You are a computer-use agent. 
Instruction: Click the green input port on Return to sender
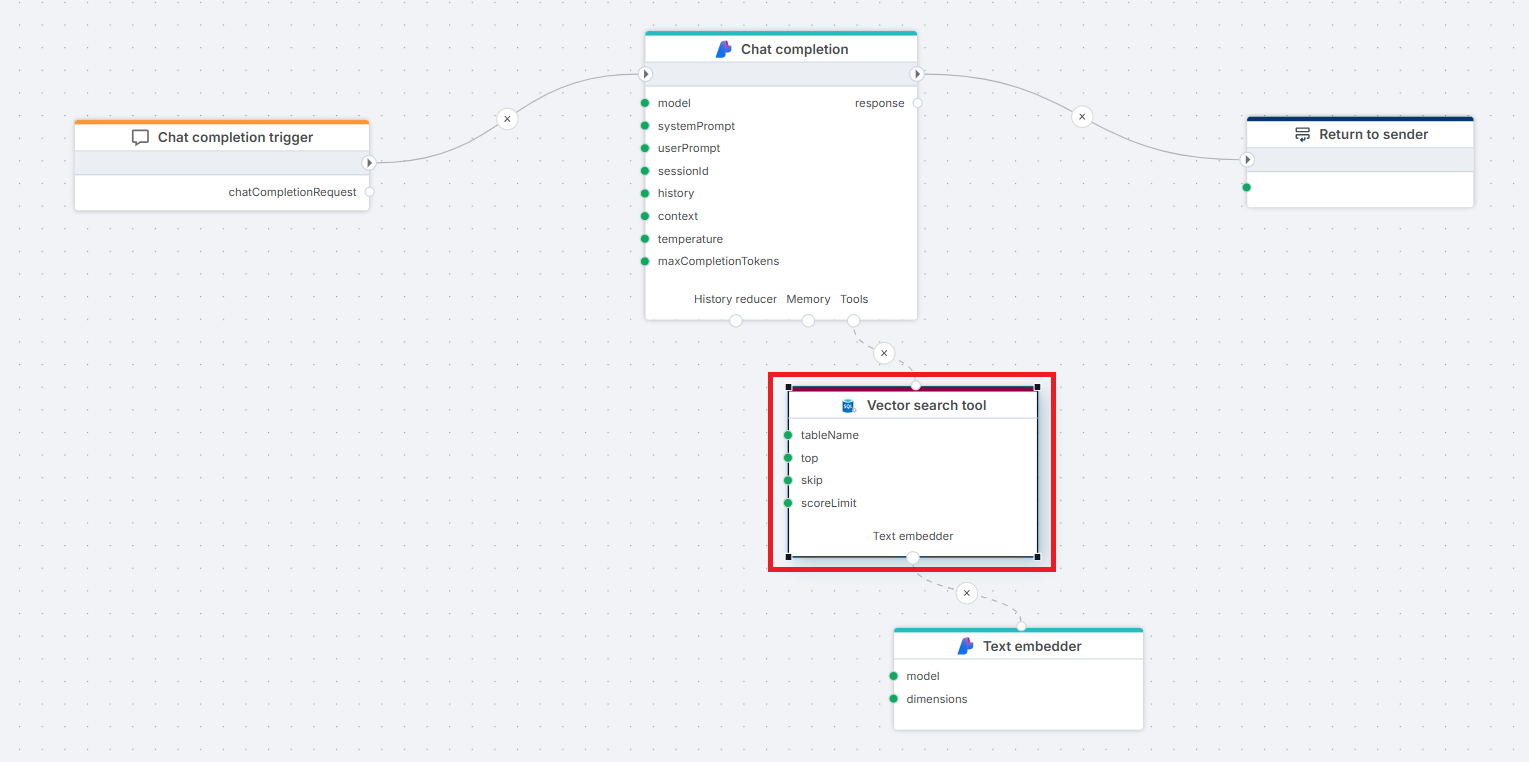point(1246,187)
